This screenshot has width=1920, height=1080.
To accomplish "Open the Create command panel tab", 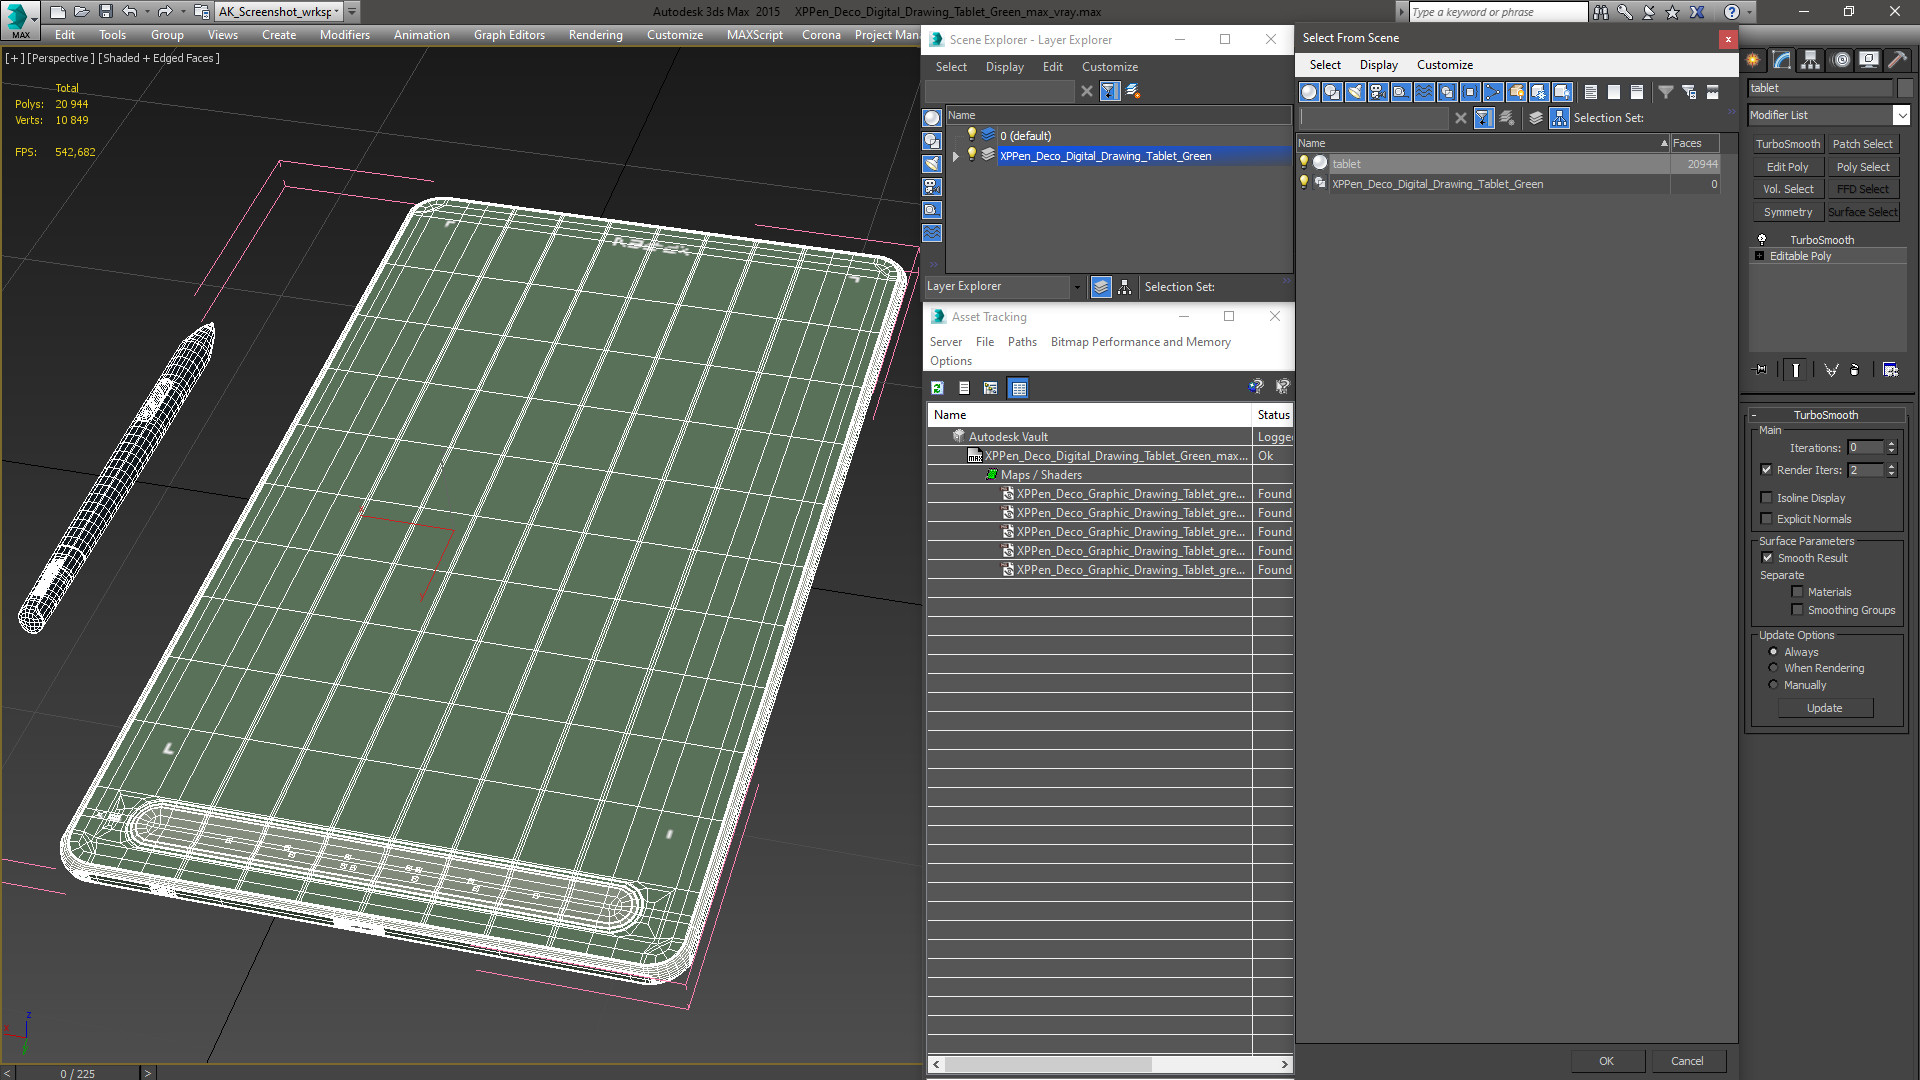I will point(1753,60).
